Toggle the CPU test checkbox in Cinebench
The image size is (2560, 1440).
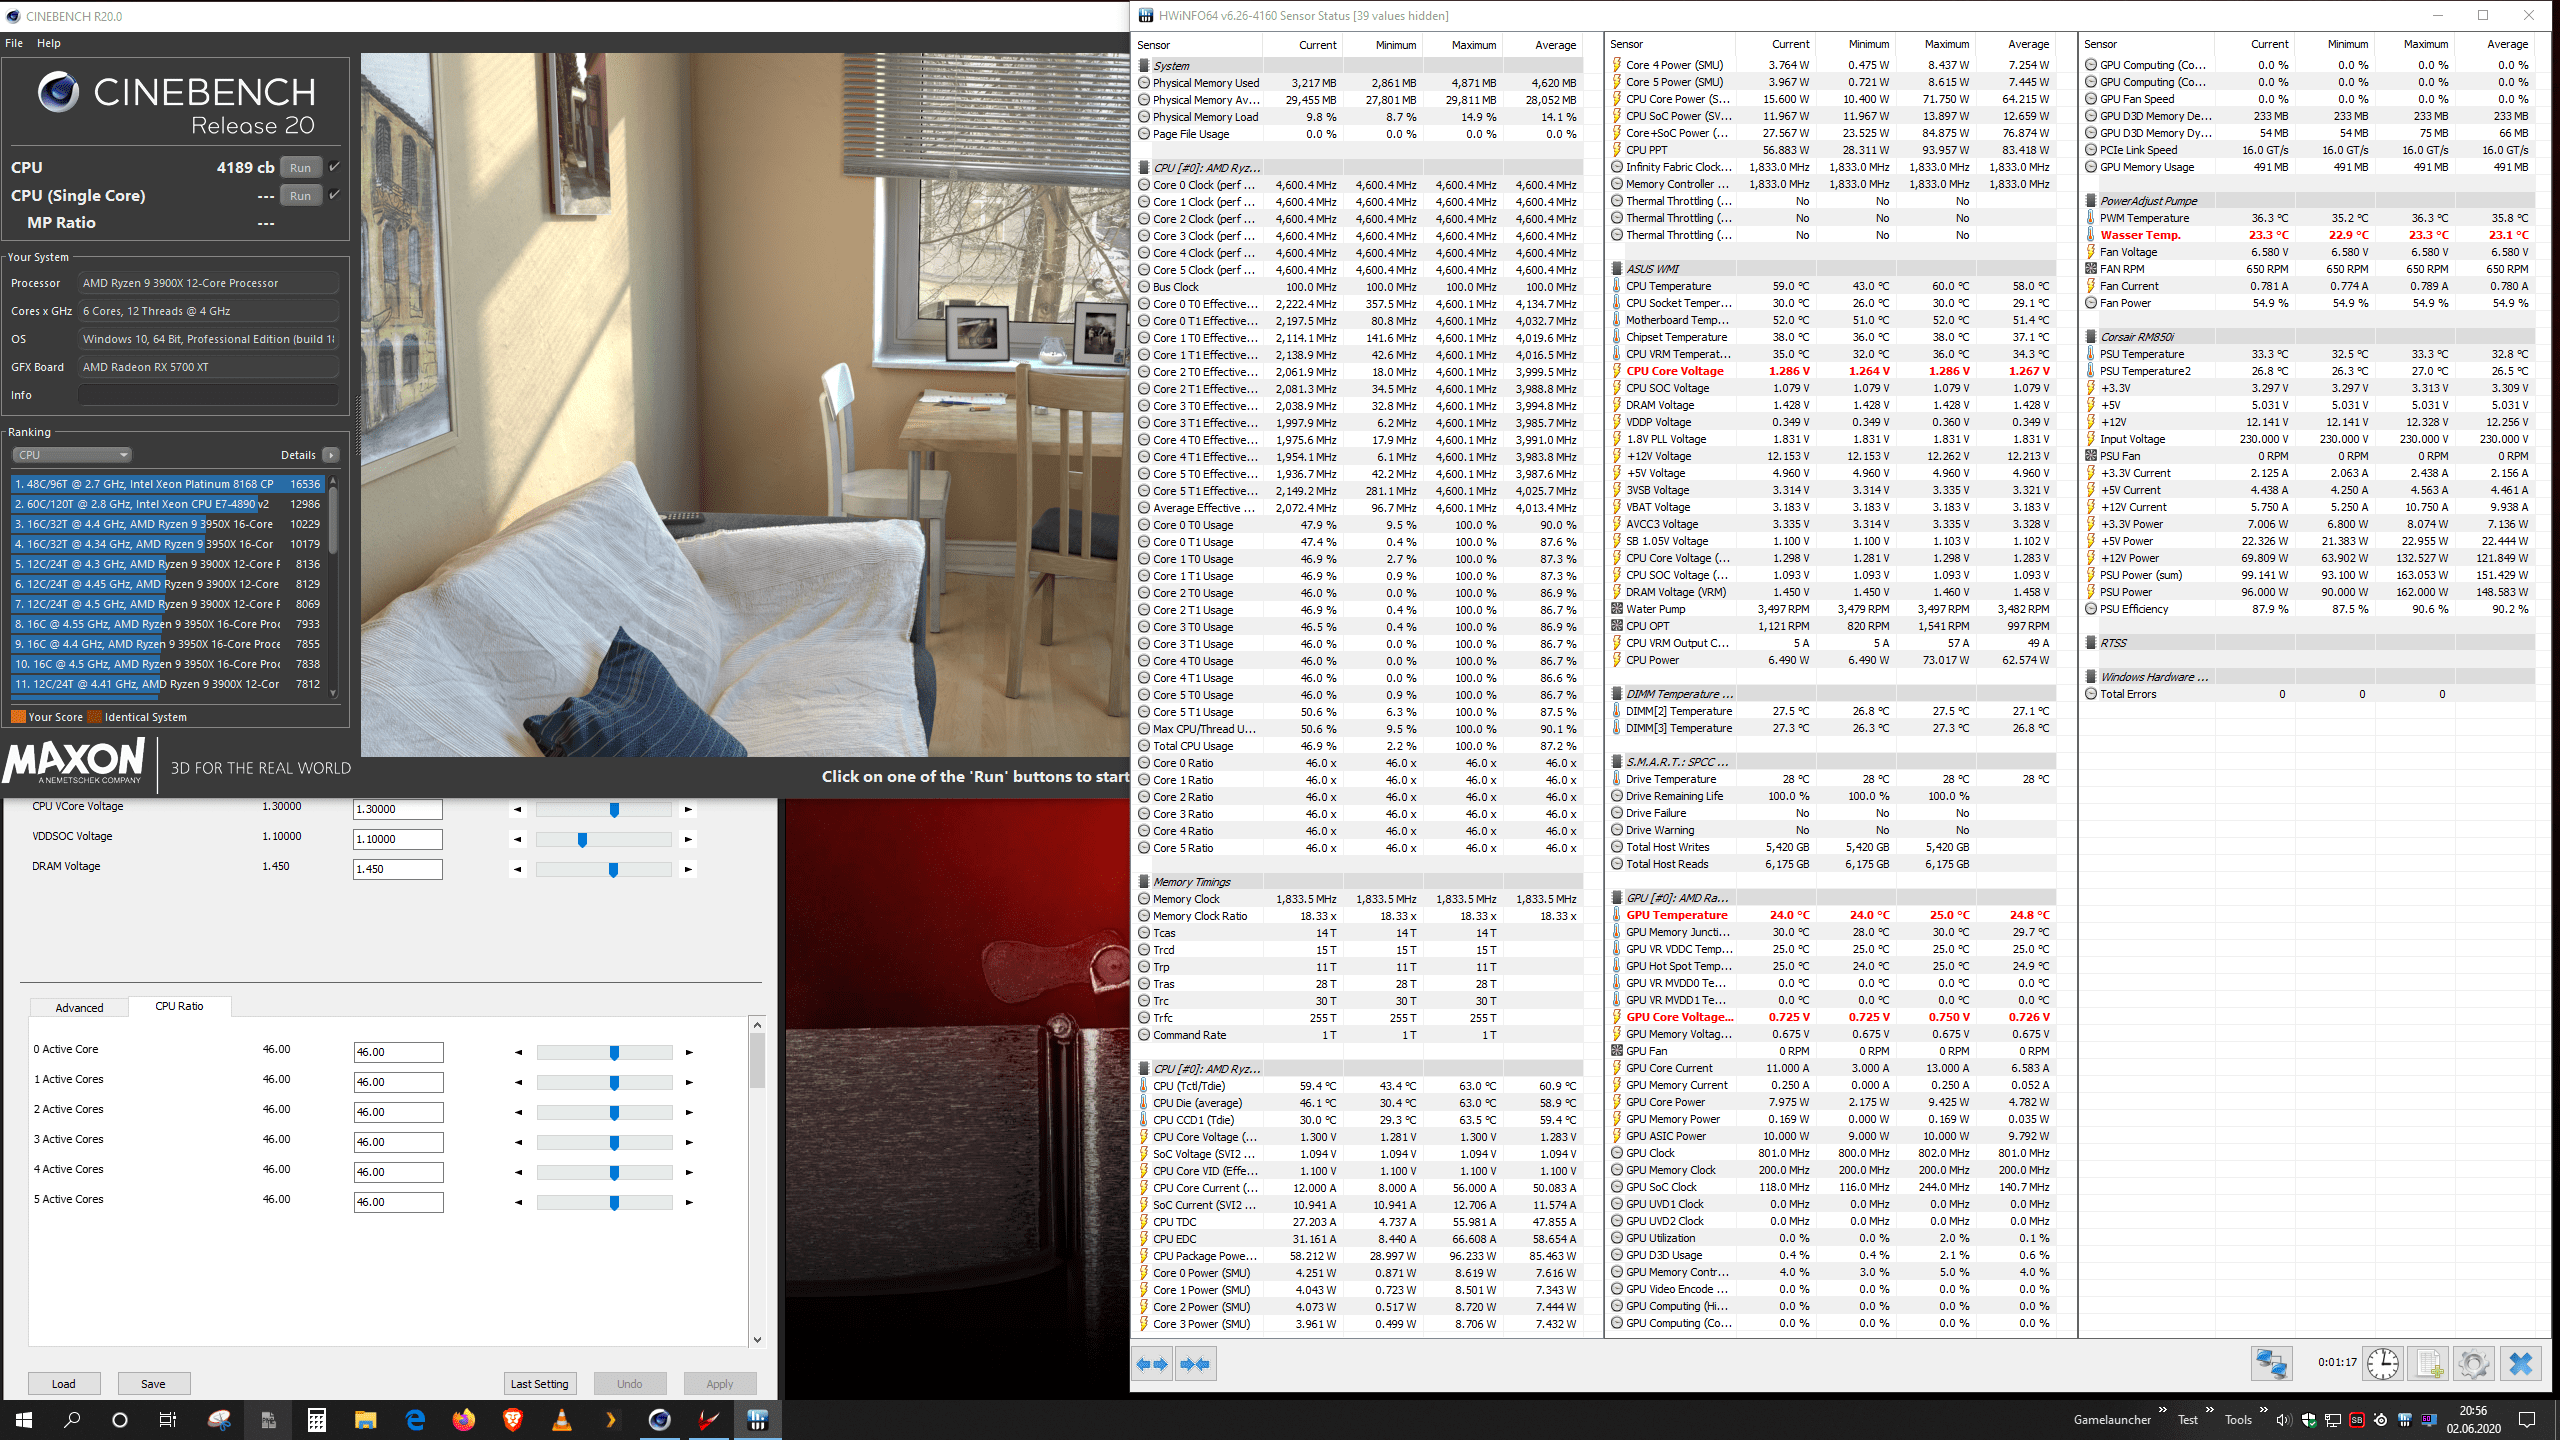335,167
